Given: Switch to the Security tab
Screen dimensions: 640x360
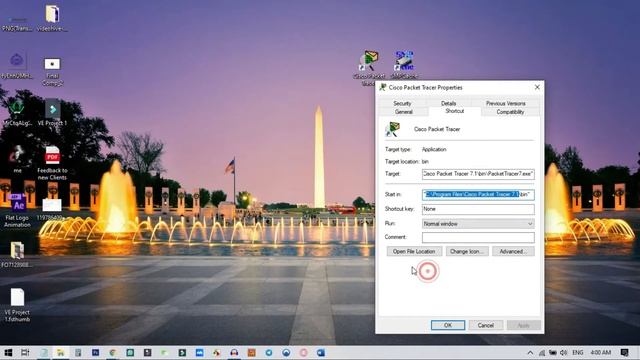Looking at the screenshot, I should [402, 103].
